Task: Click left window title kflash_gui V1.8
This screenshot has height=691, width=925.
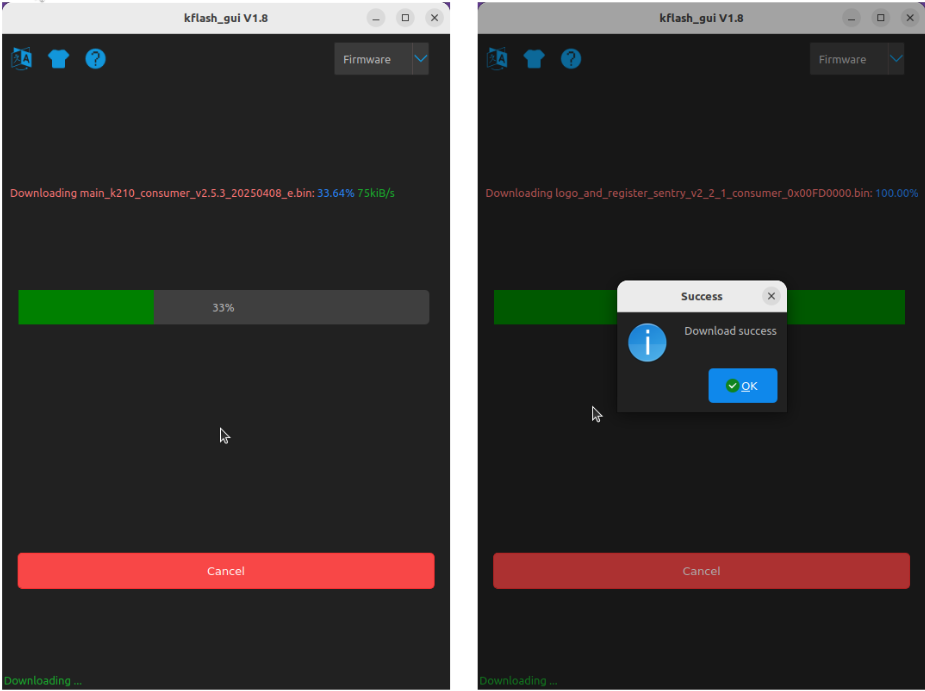Action: point(226,18)
